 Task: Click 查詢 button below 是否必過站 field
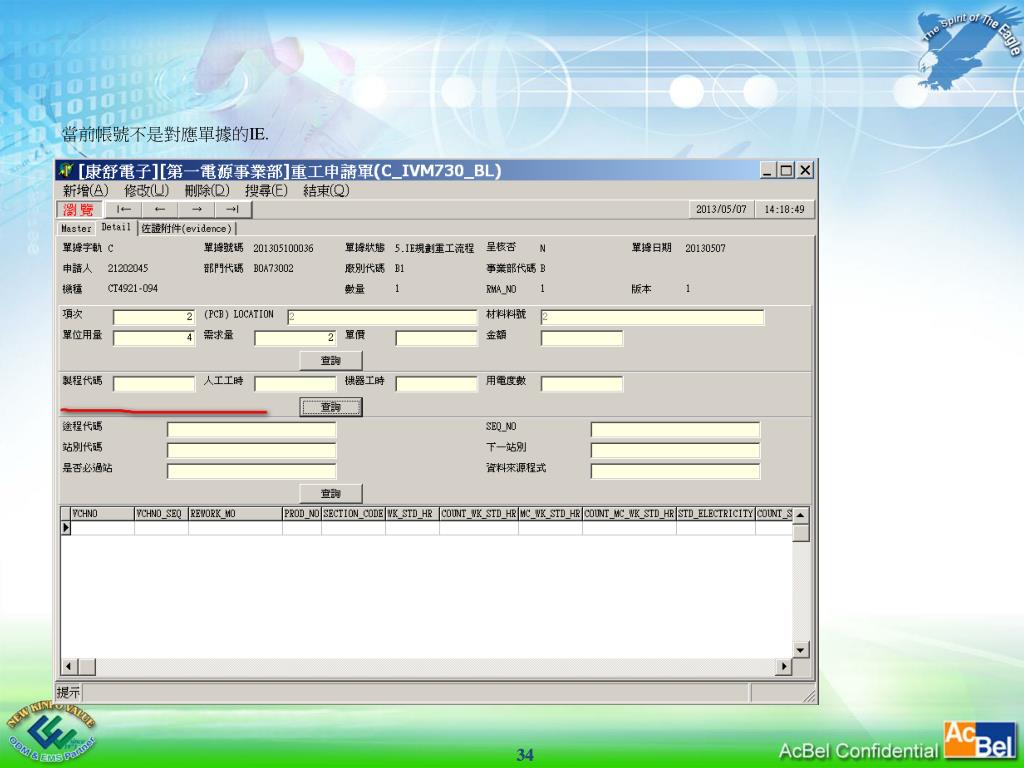click(331, 493)
